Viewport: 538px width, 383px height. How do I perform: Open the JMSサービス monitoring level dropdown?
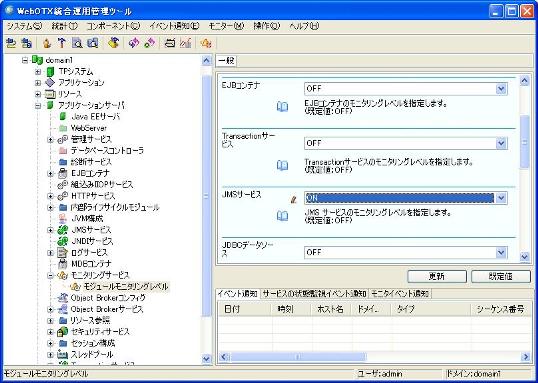pos(501,198)
